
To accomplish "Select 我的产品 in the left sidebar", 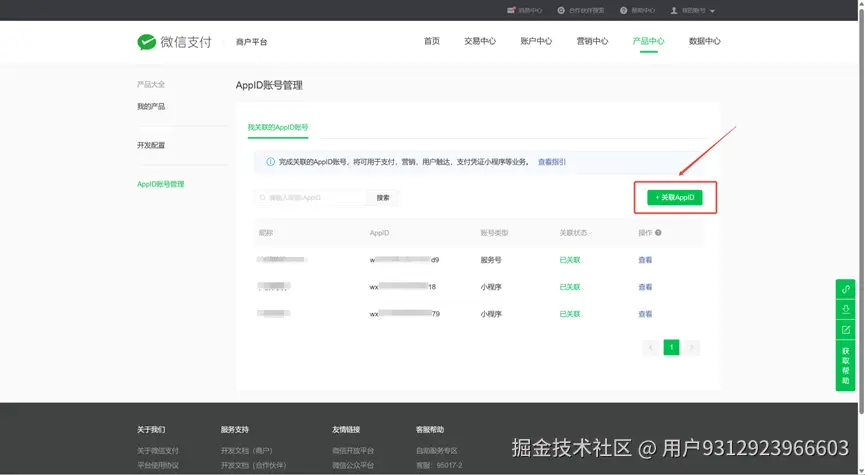I will tap(151, 106).
